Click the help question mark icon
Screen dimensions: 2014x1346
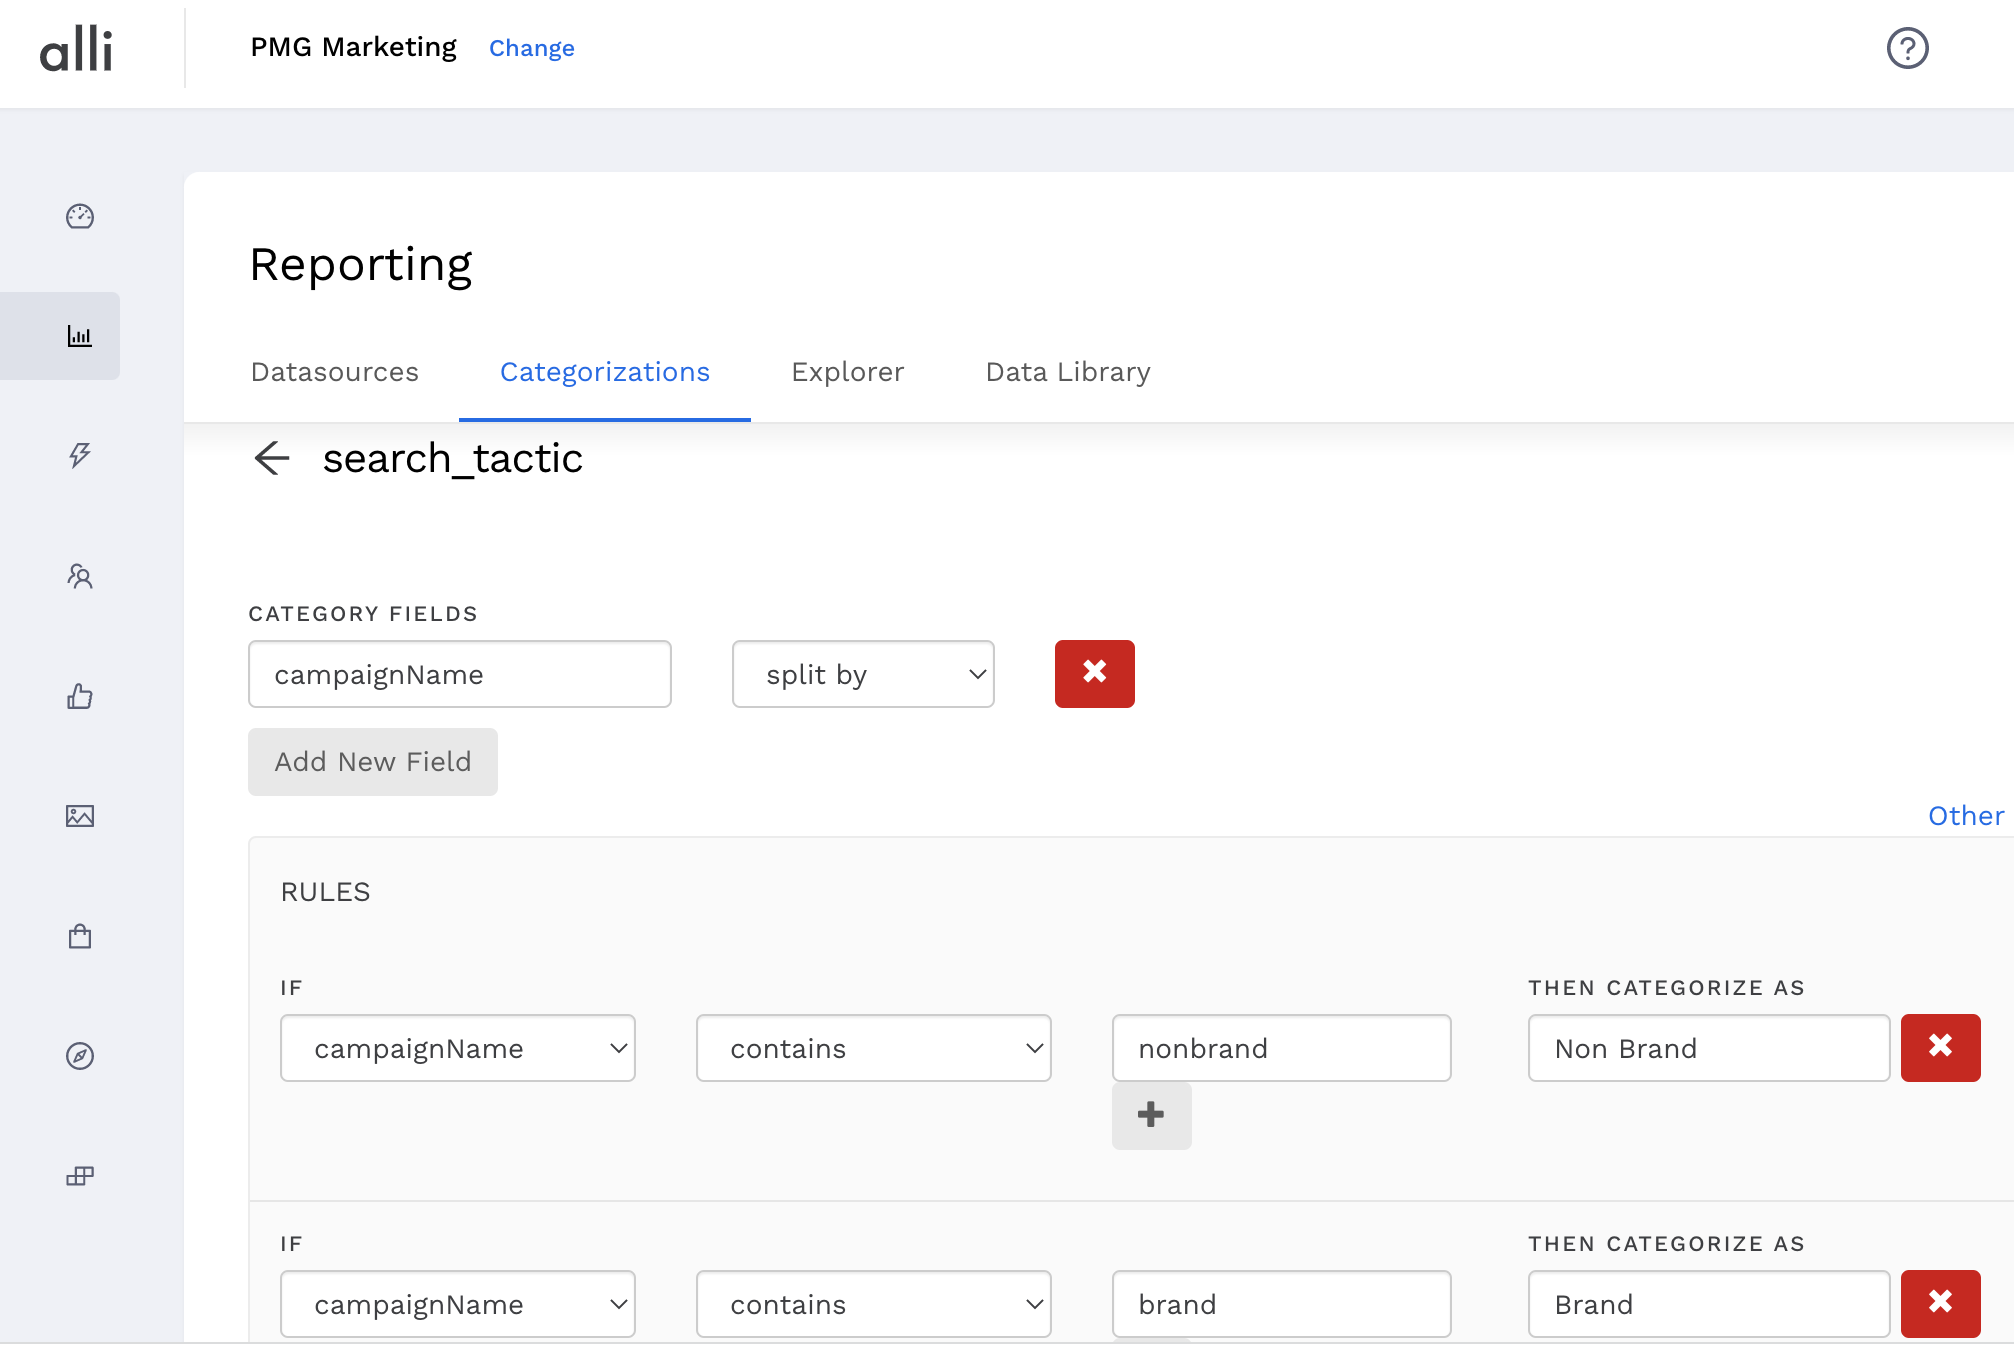pos(1907,48)
